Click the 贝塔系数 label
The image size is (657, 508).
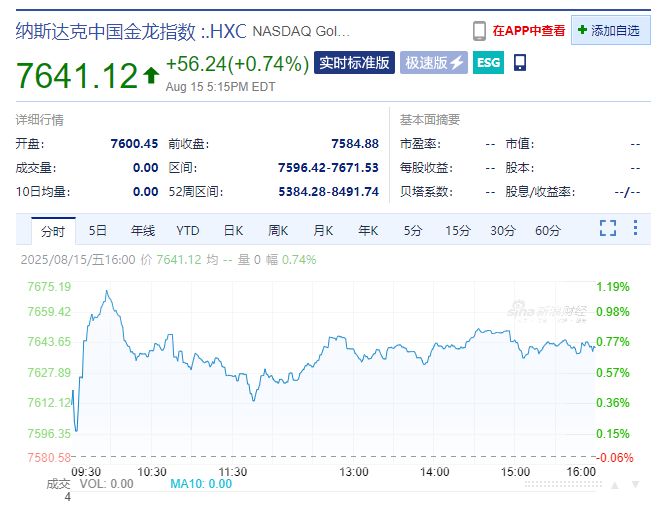tap(426, 192)
